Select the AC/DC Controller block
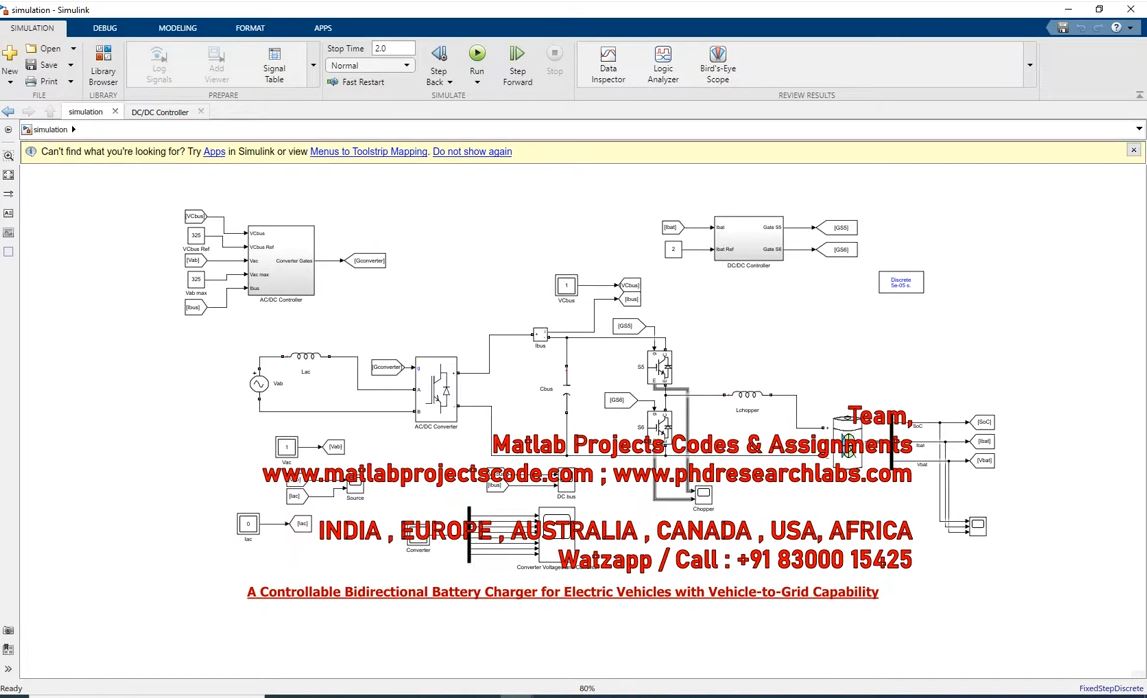The image size is (1147, 698). tap(281, 260)
